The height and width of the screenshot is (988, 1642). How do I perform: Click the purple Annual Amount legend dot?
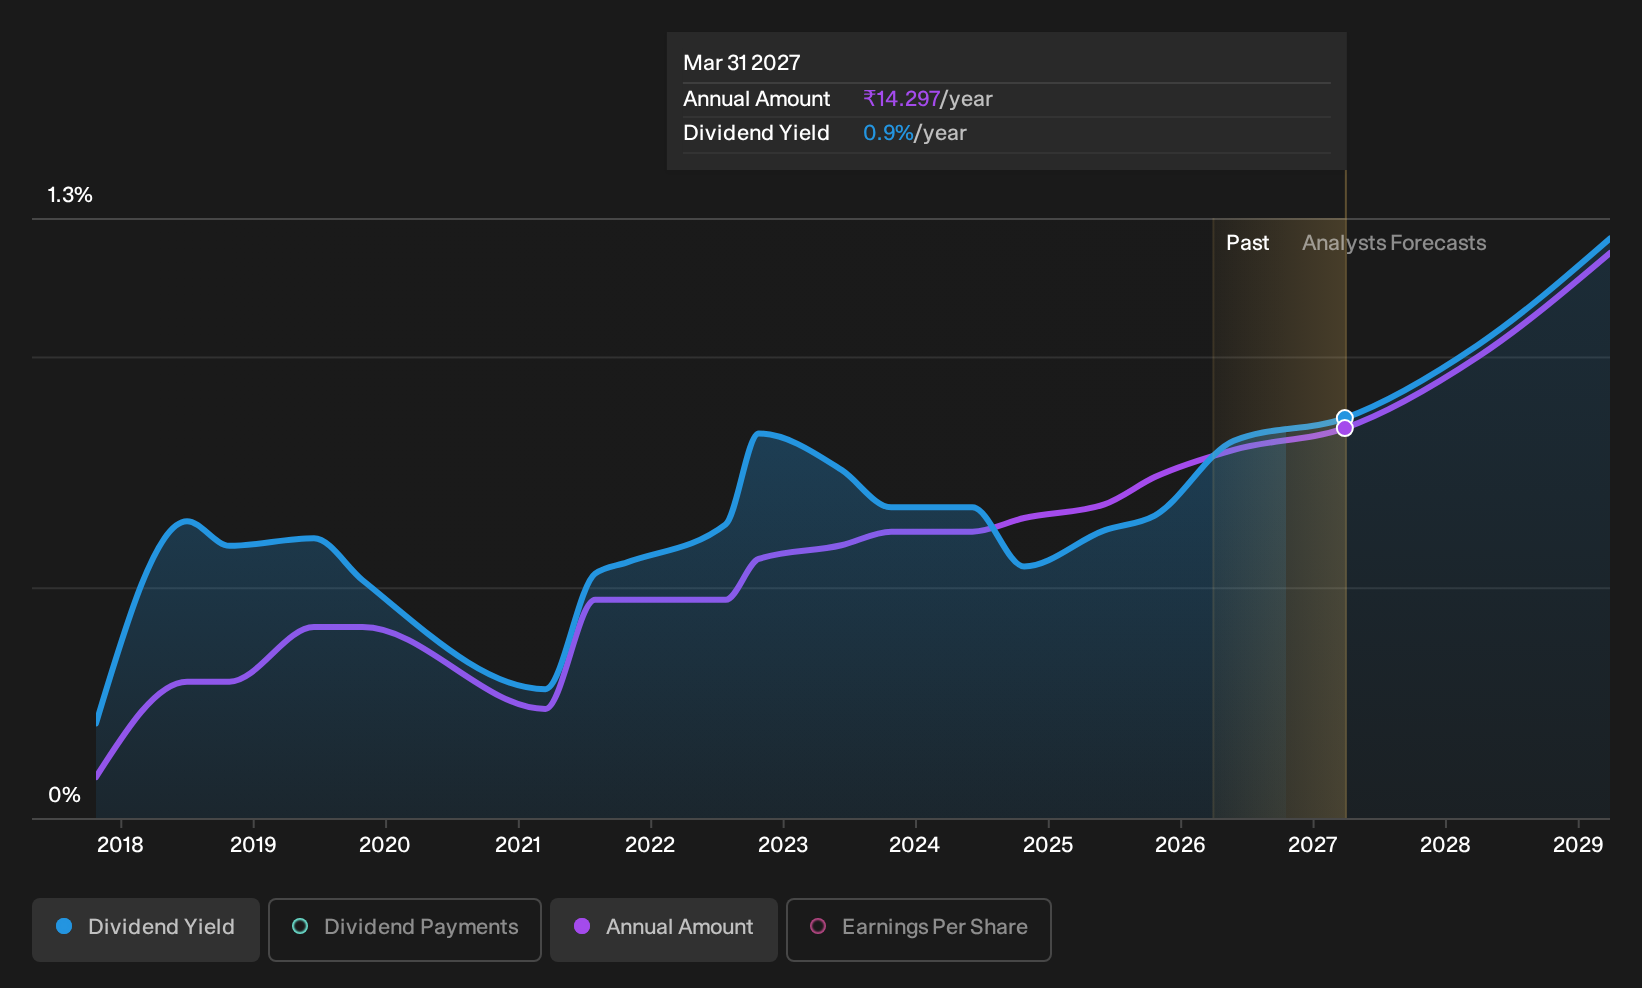pos(582,927)
